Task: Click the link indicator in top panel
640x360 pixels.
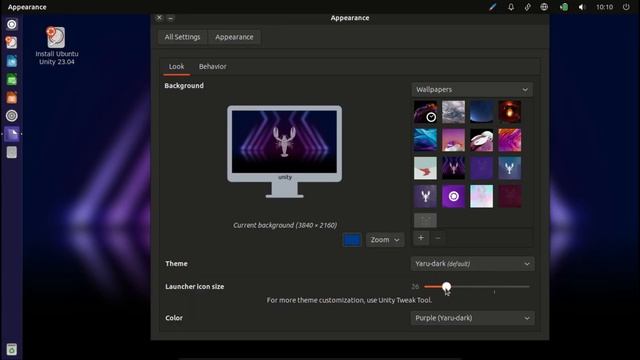Action: tap(527, 7)
